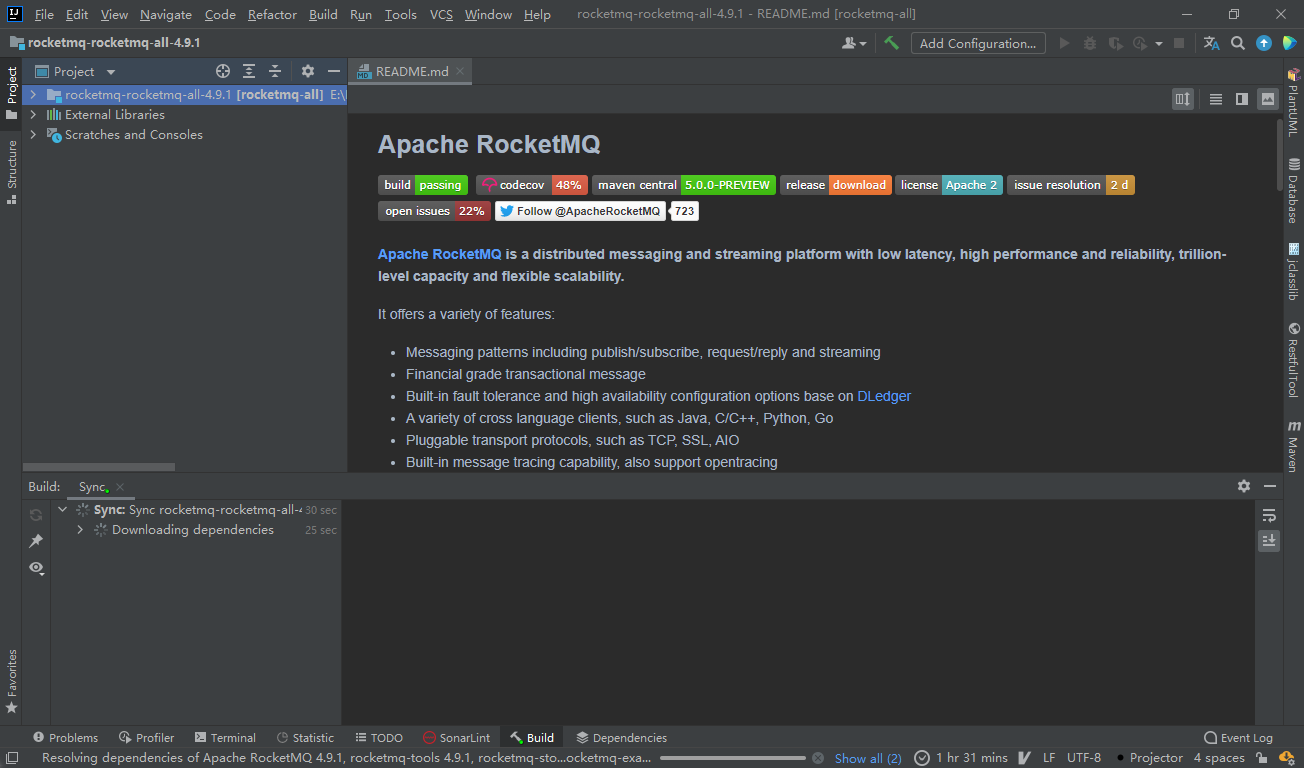Open the profiler run dropdown arrow

point(1159,44)
